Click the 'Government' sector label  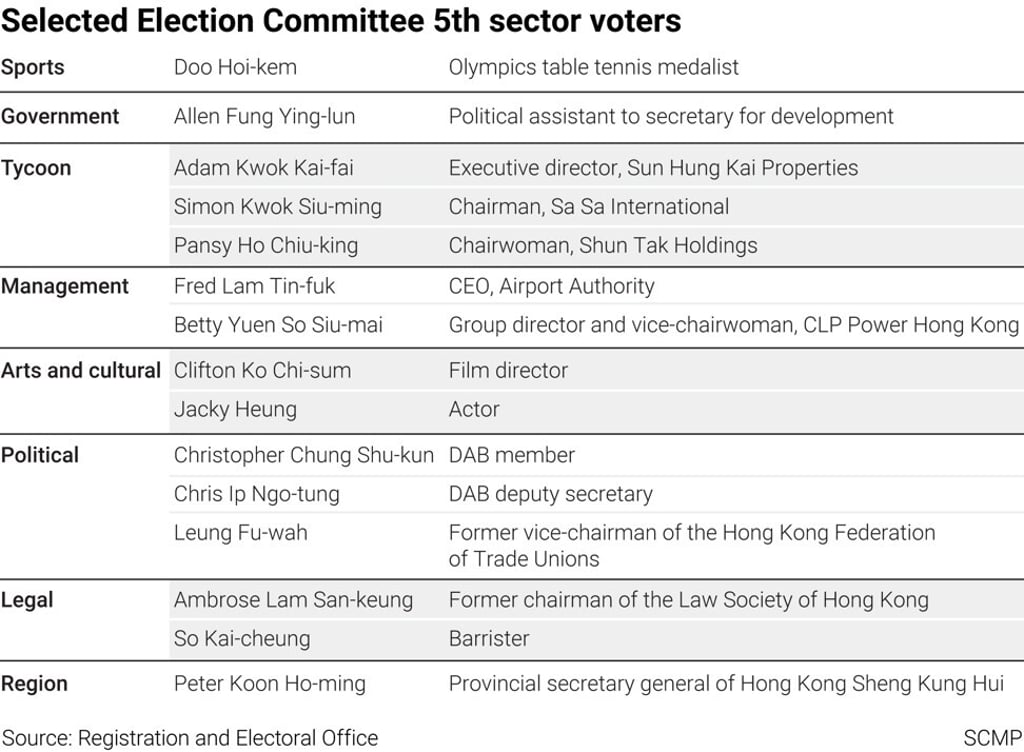click(x=60, y=116)
